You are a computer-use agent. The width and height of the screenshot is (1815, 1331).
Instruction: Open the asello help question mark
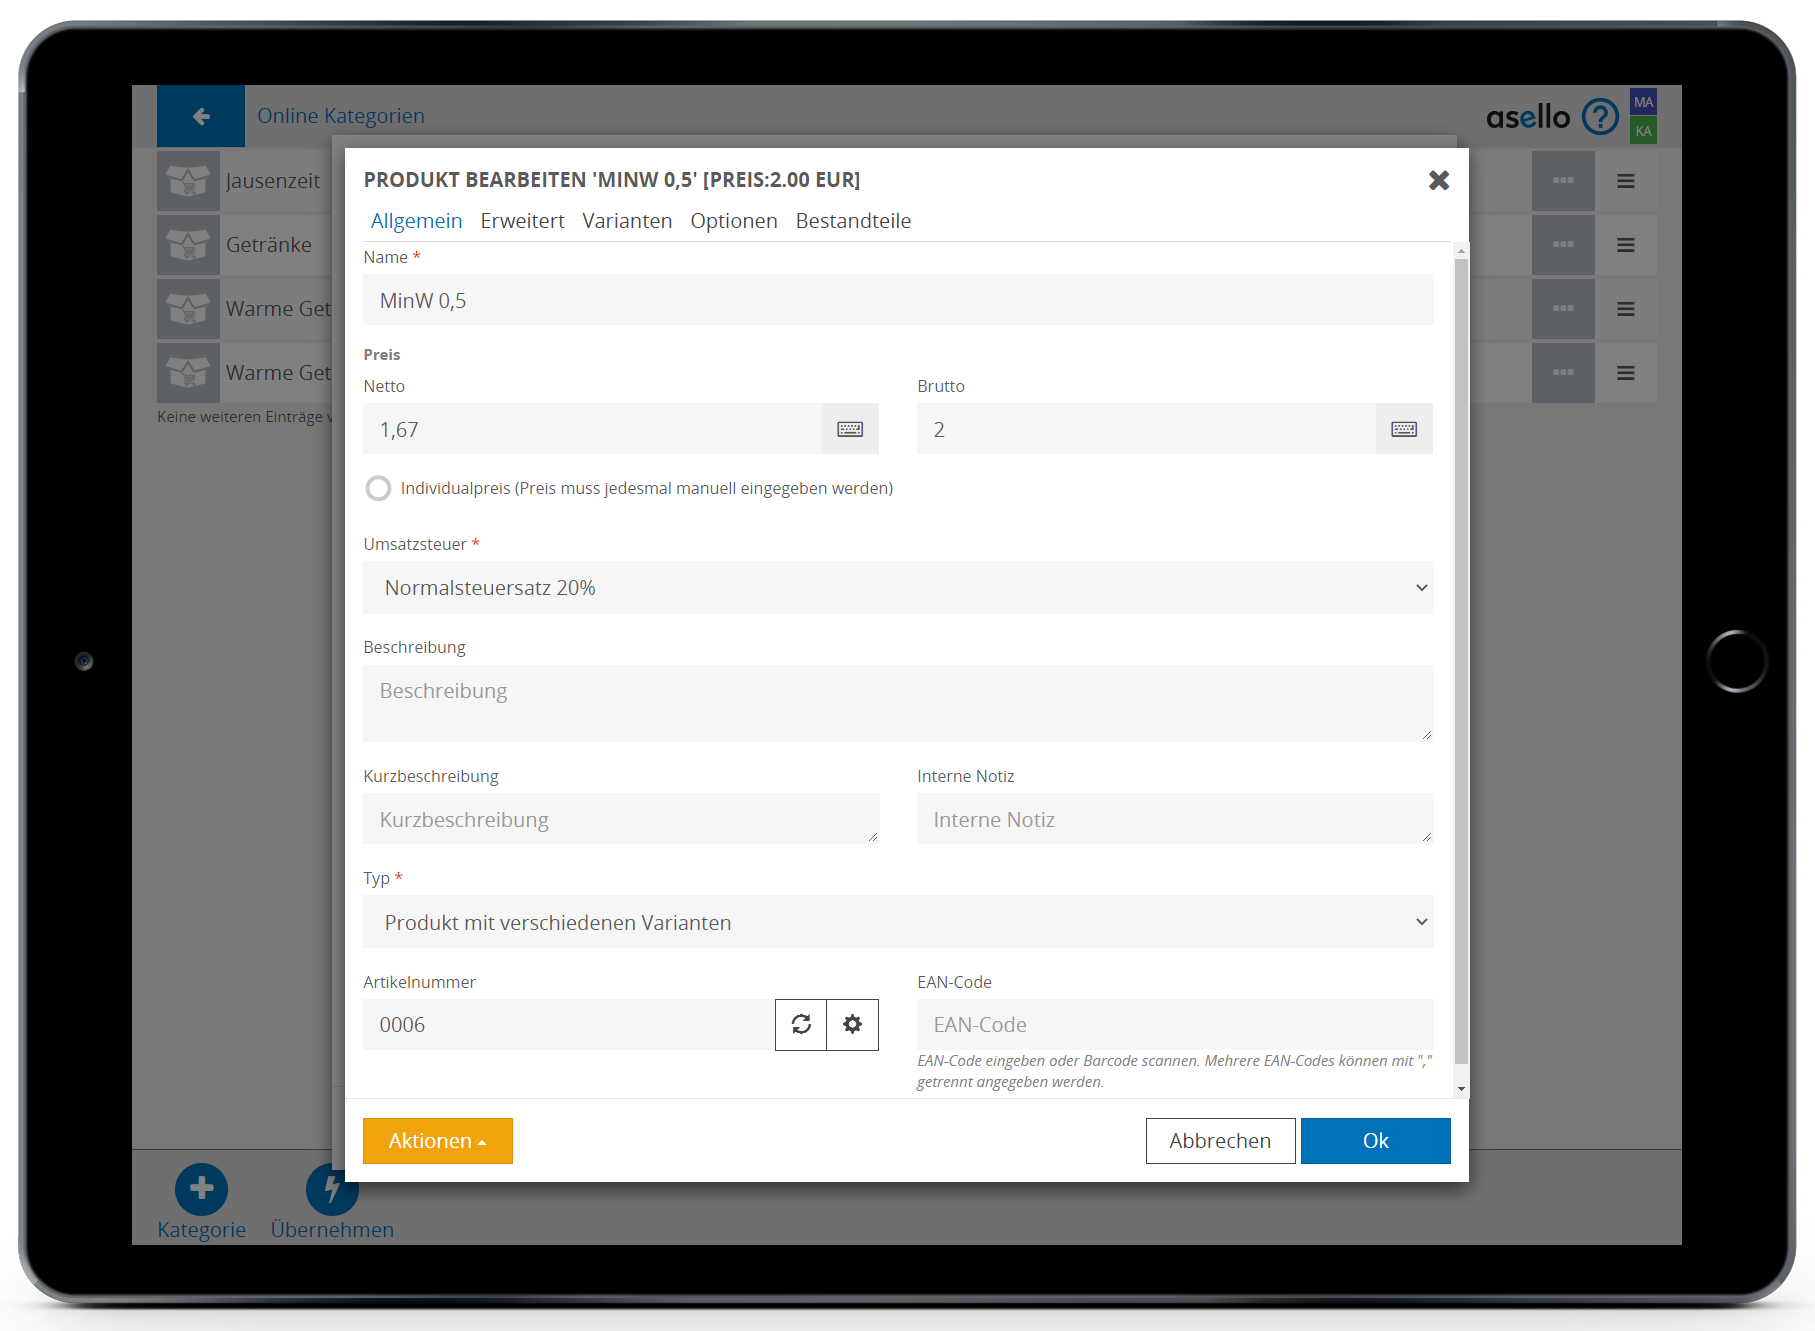(x=1600, y=117)
